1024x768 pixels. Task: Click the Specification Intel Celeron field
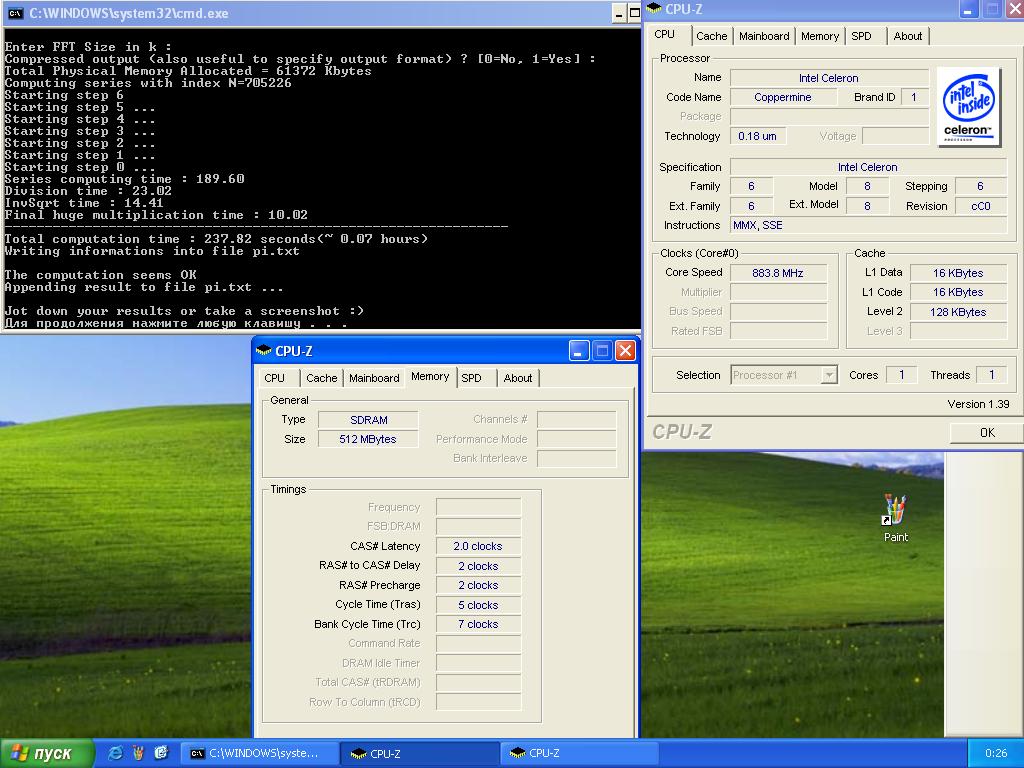click(868, 167)
